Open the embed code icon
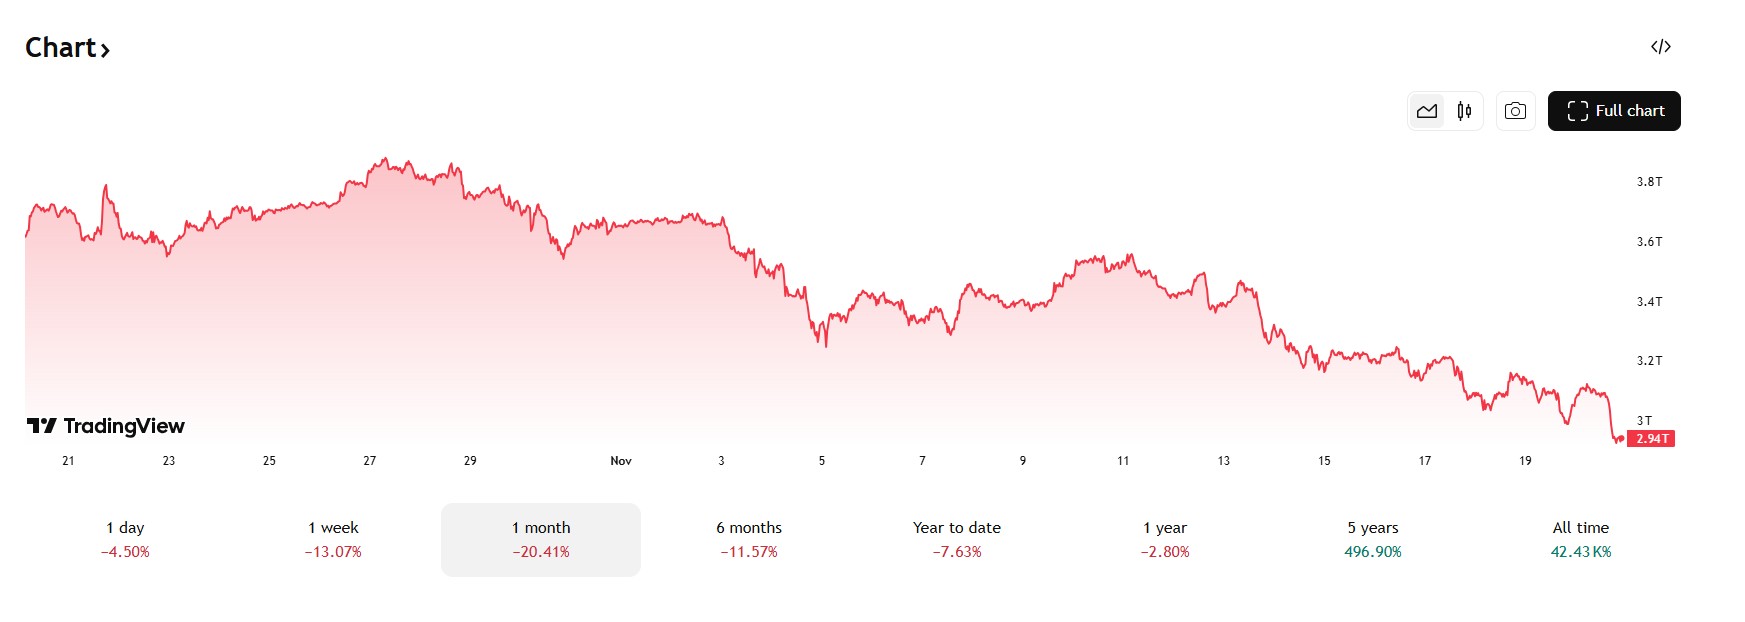Image resolution: width=1745 pixels, height=622 pixels. pyautogui.click(x=1660, y=47)
